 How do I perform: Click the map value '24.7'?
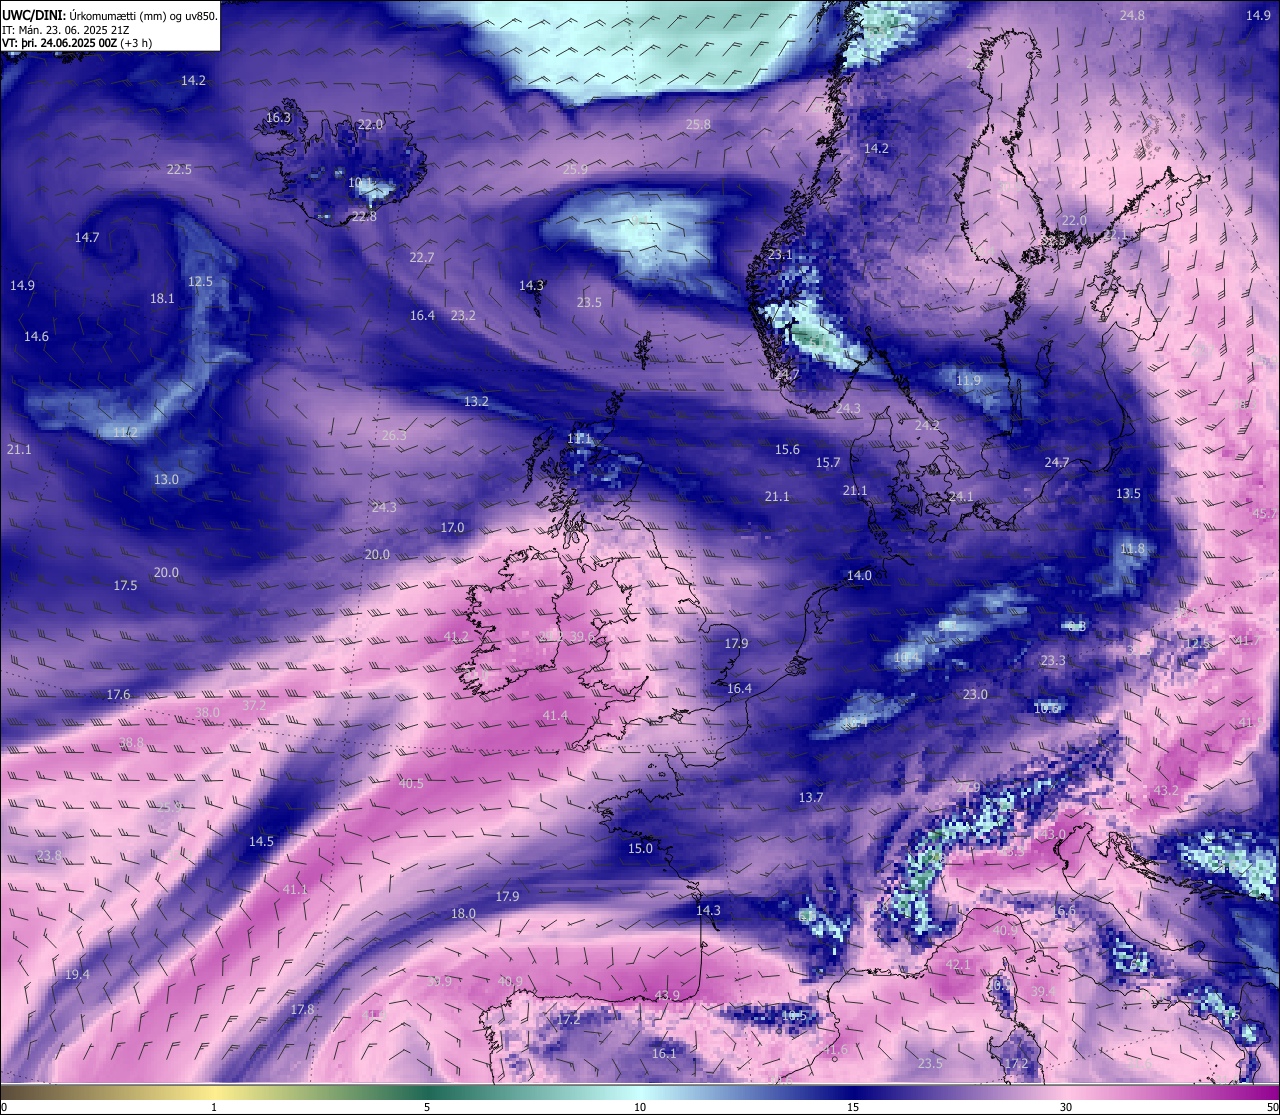click(1057, 463)
